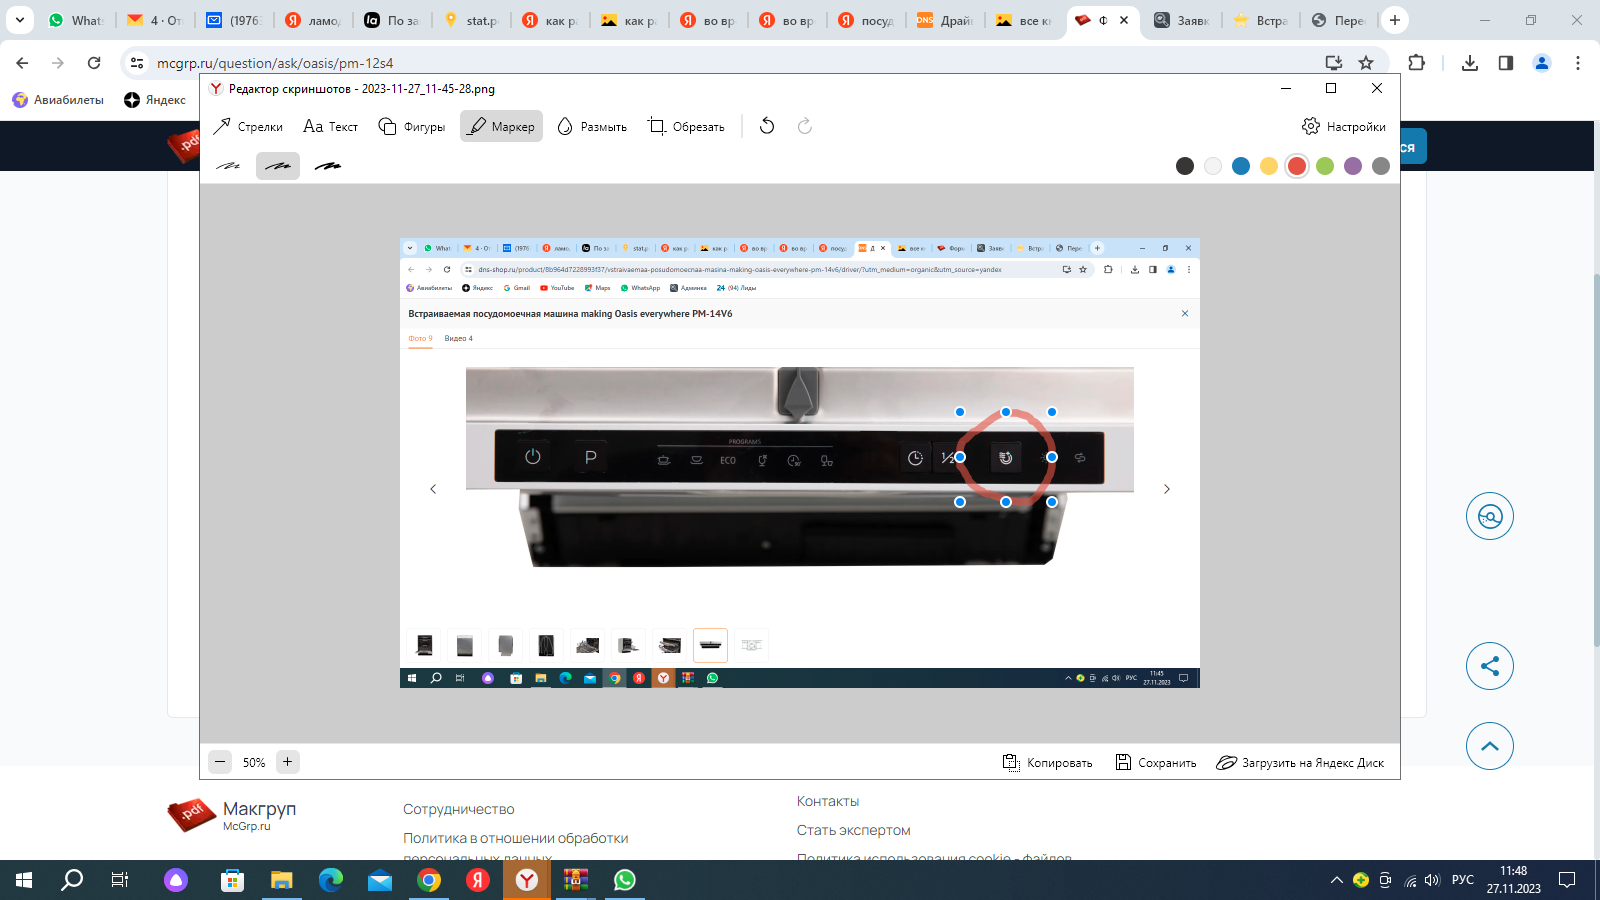This screenshot has height=900, width=1600.
Task: Pick the gray marker color
Action: [x=1381, y=166]
